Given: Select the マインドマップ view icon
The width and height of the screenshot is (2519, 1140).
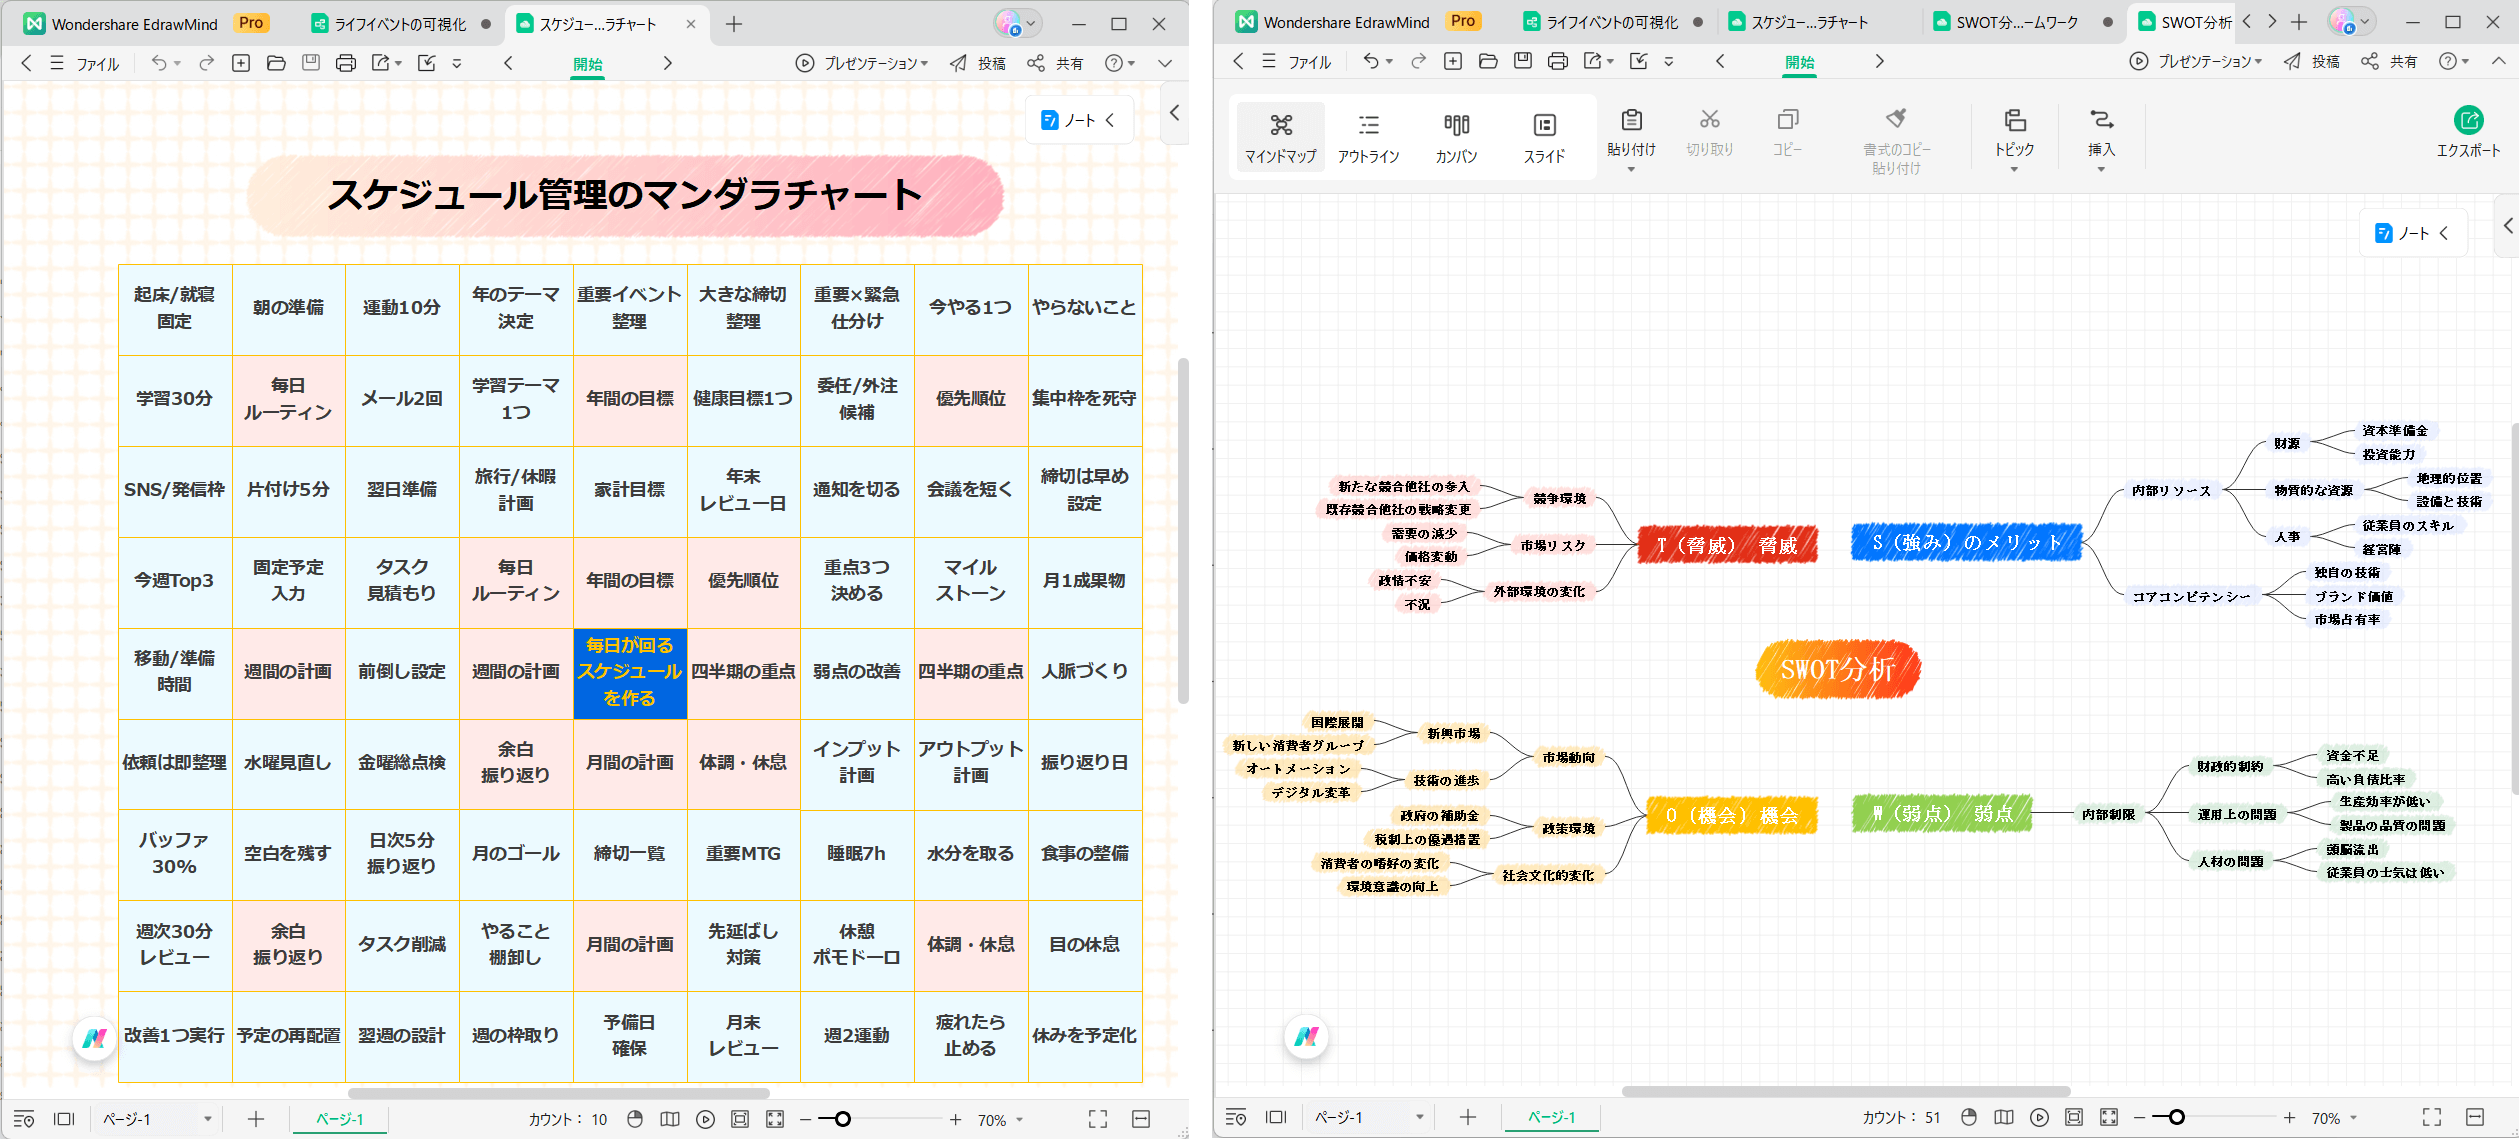Looking at the screenshot, I should click(x=1279, y=135).
